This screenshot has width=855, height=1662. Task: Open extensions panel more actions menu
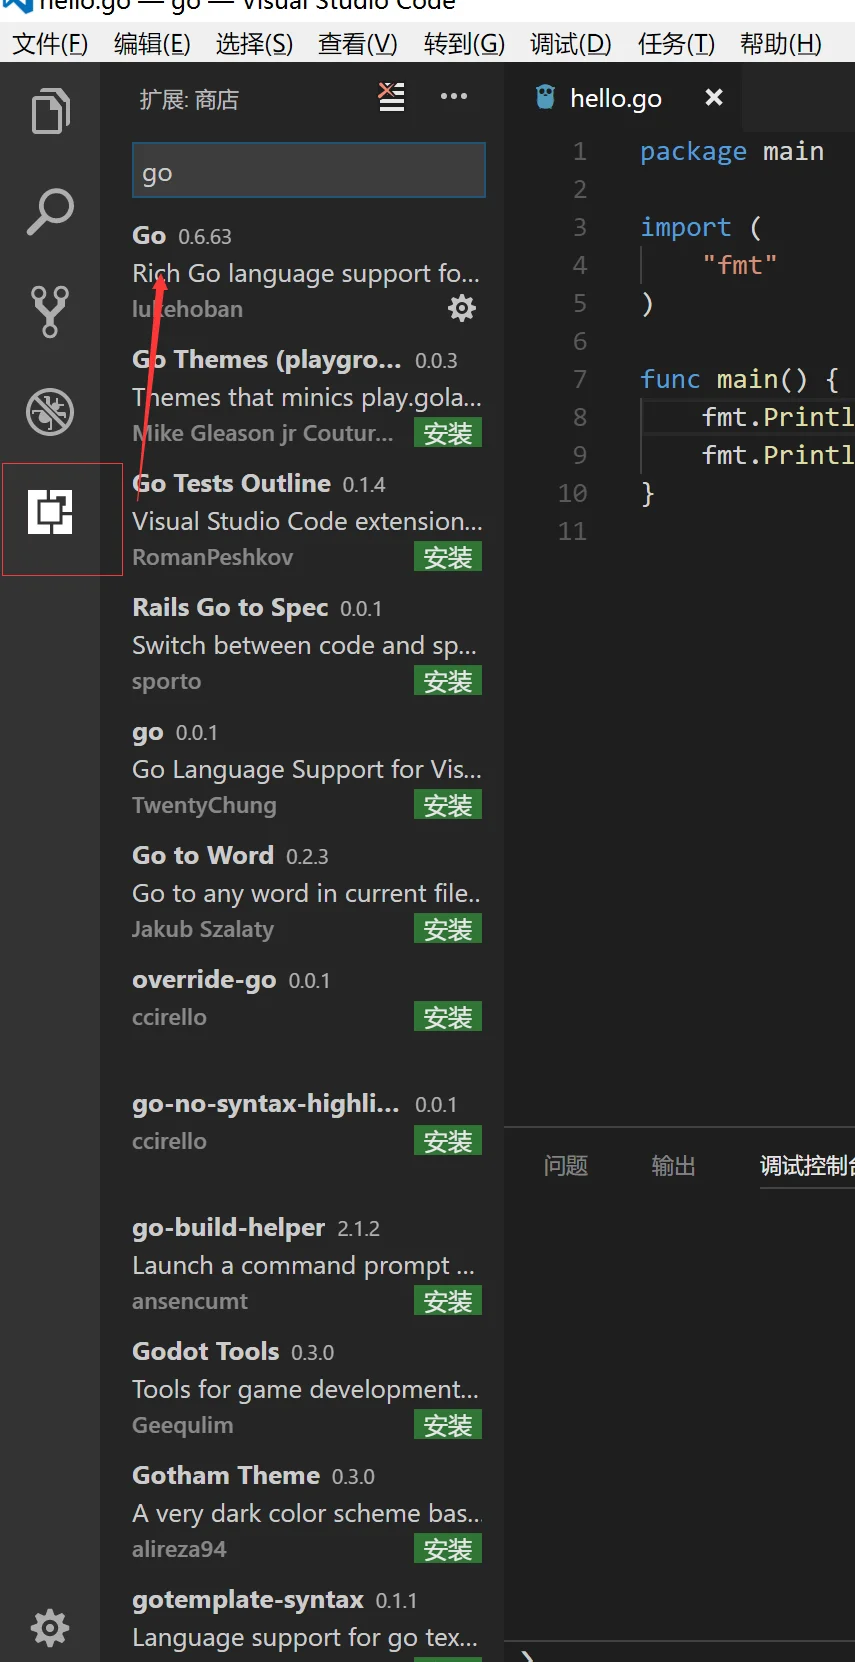point(454,97)
